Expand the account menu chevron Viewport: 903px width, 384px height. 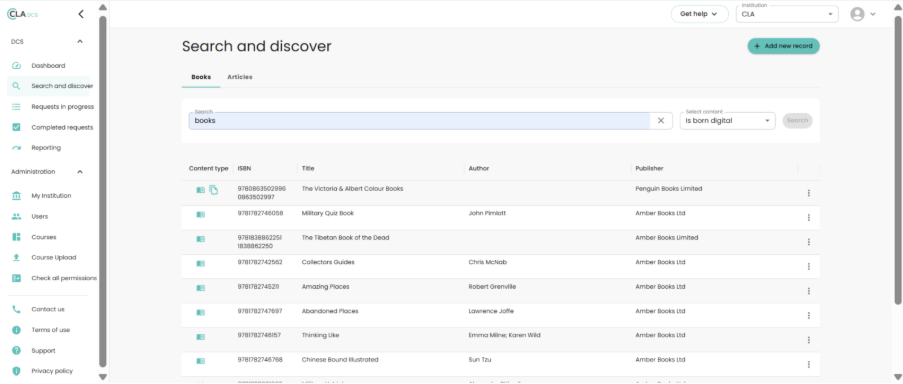(x=873, y=14)
